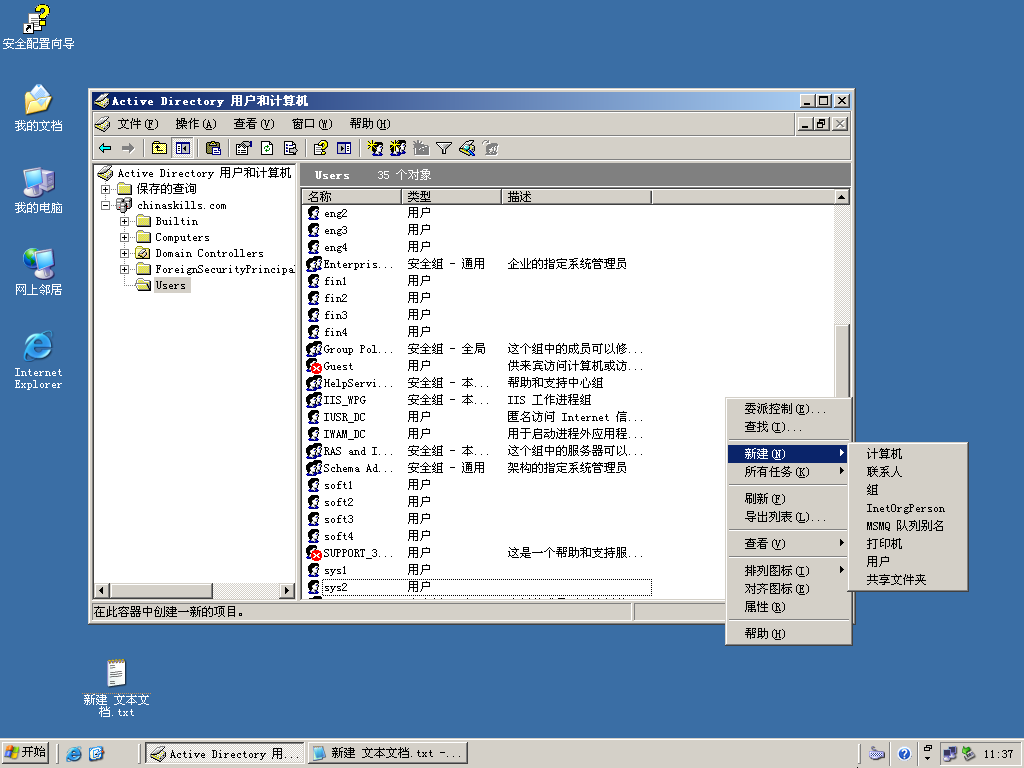The height and width of the screenshot is (768, 1024).
Task: Toggle the Show/Hide Console Tree toolbar icon
Action: click(x=182, y=148)
